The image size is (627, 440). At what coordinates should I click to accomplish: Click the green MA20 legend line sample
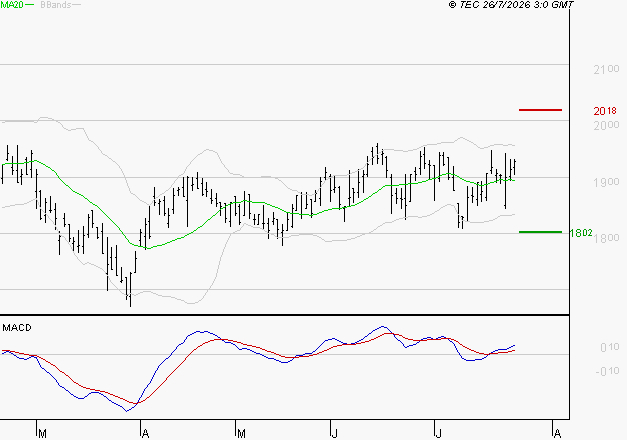[x=30, y=5]
